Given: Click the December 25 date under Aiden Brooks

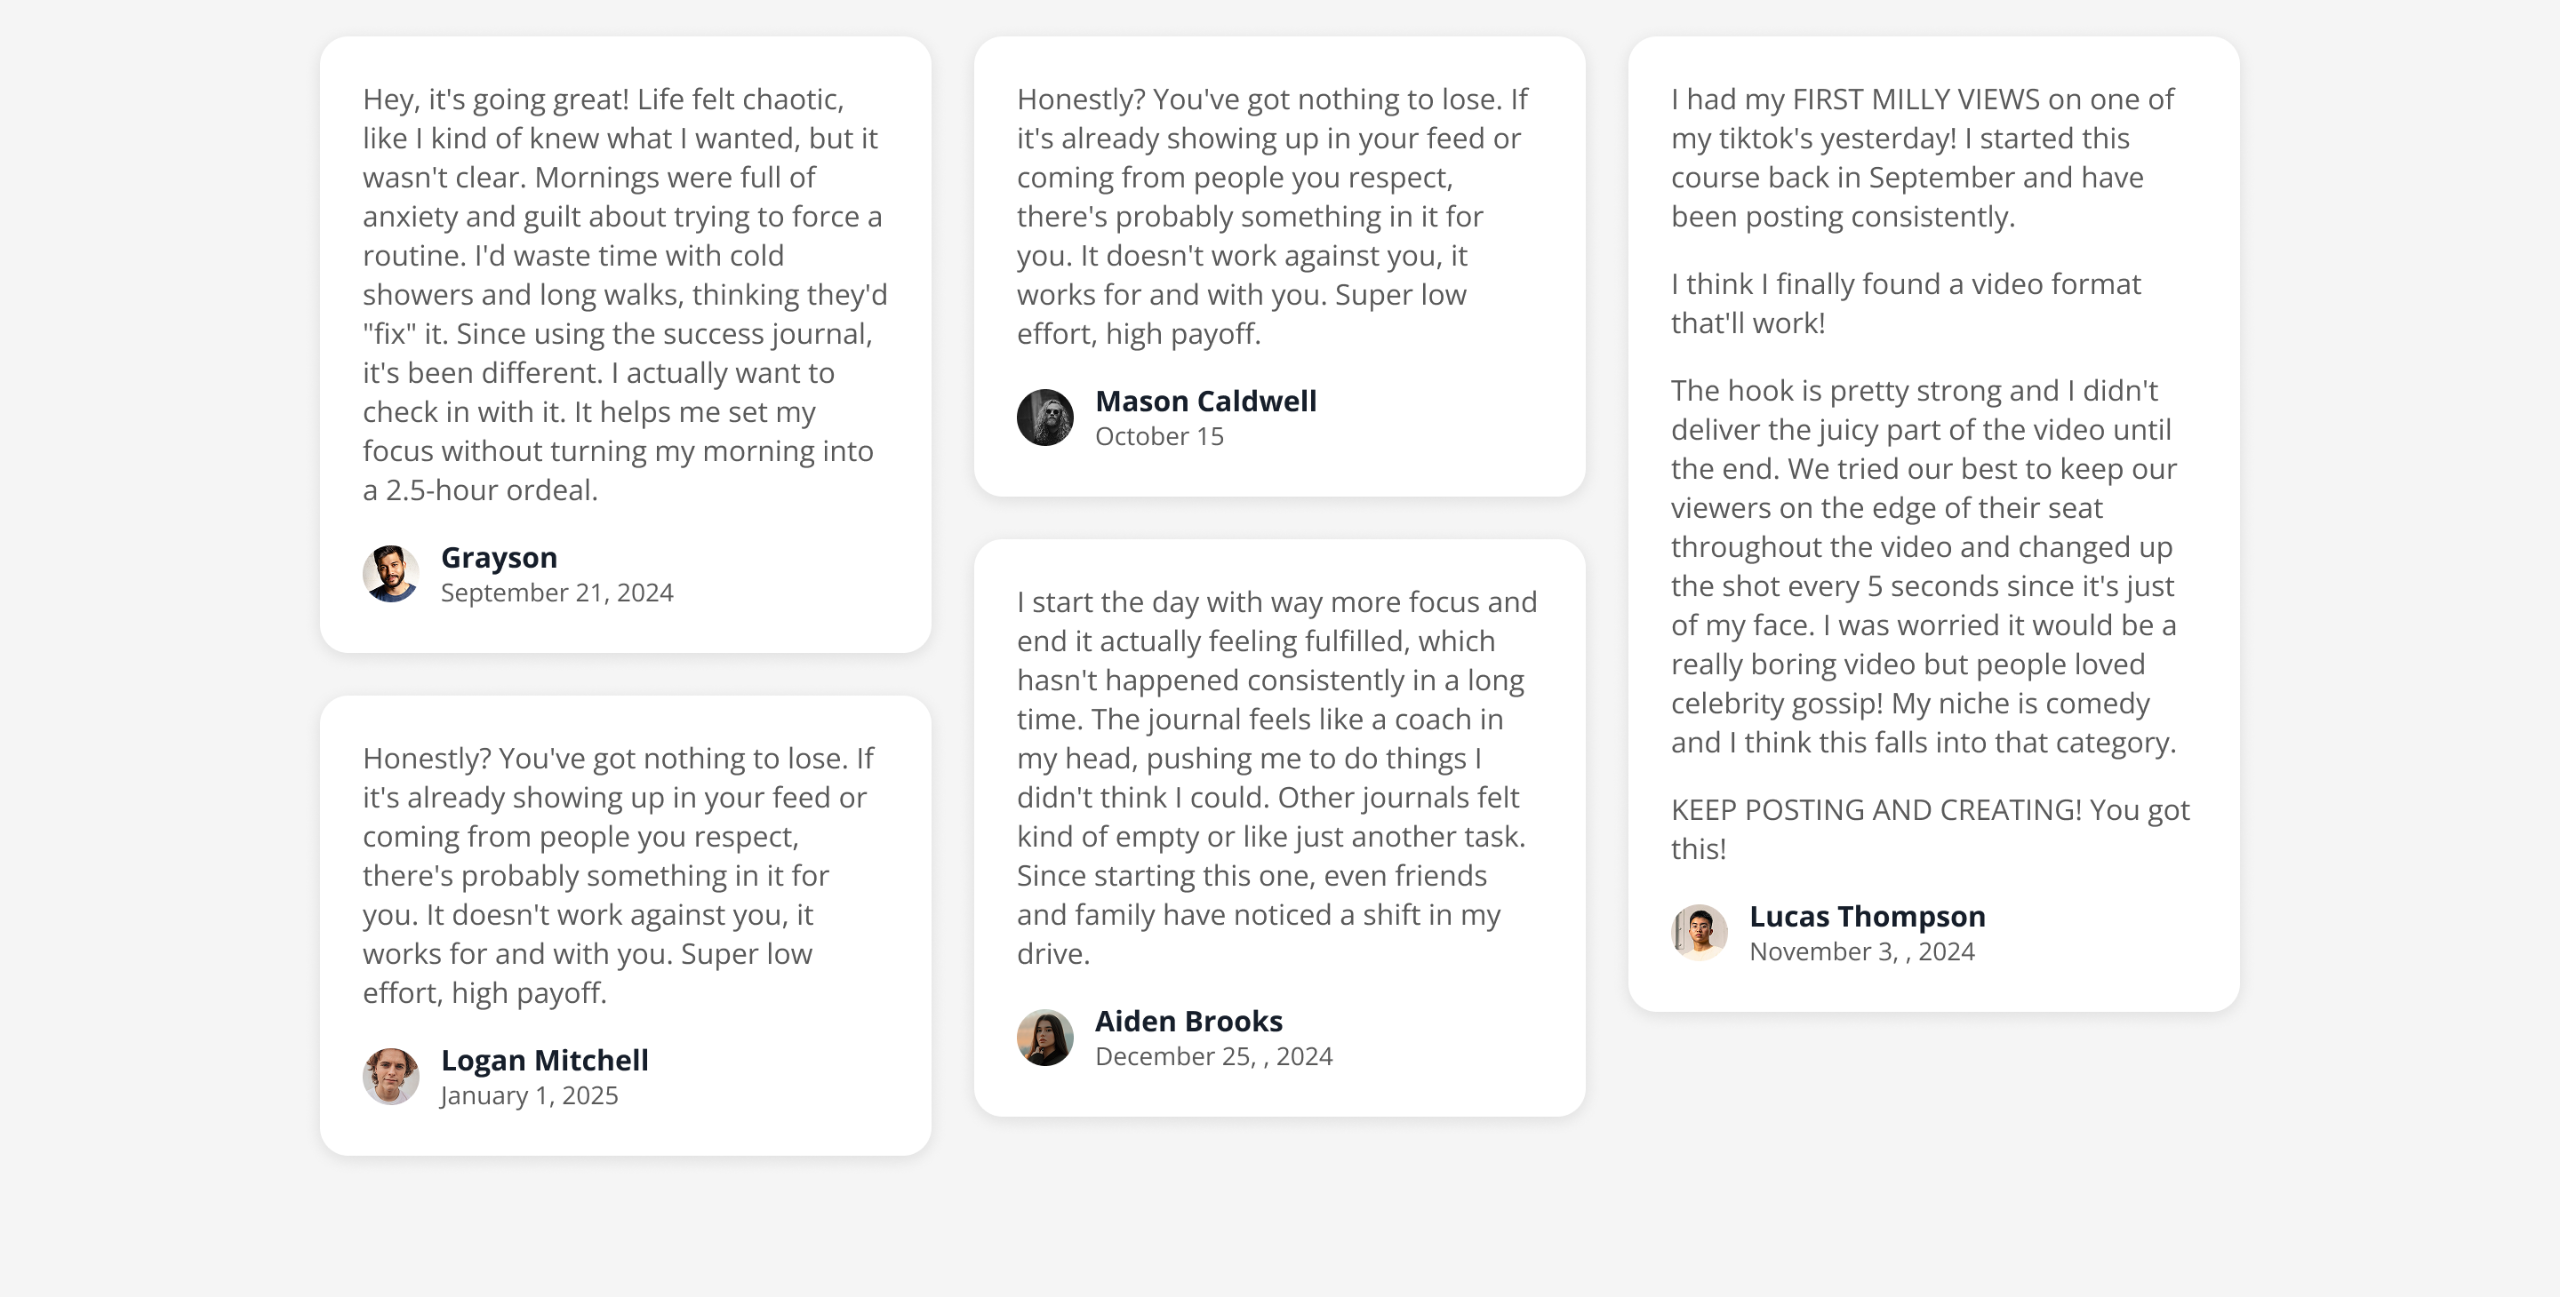Looking at the screenshot, I should click(1213, 1057).
